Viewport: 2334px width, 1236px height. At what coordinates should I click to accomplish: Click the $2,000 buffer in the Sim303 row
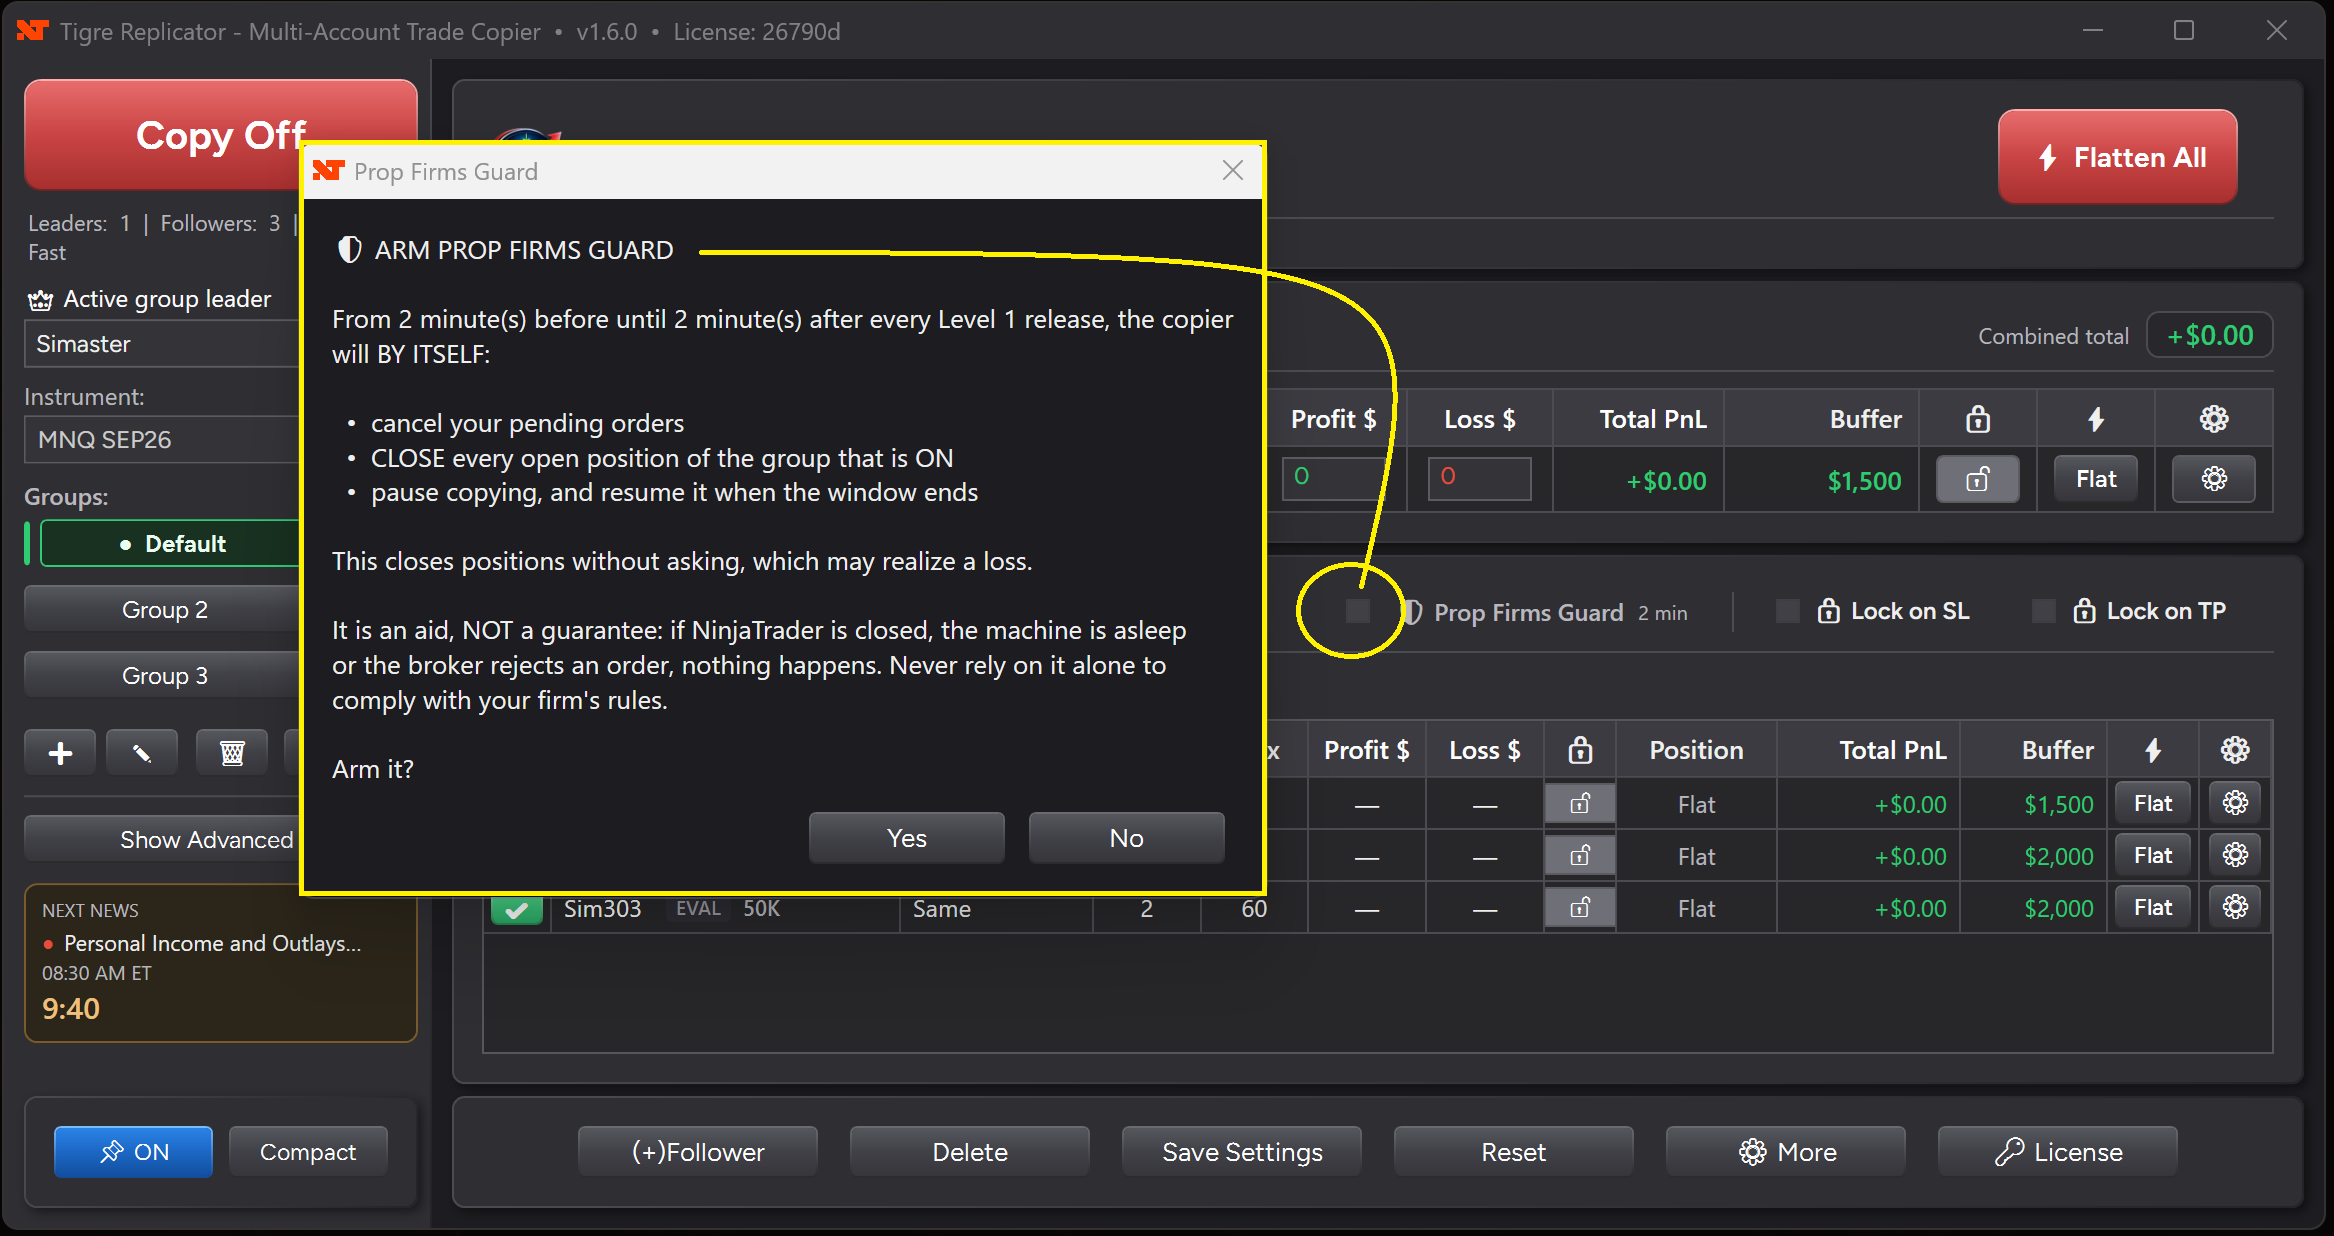2058,909
